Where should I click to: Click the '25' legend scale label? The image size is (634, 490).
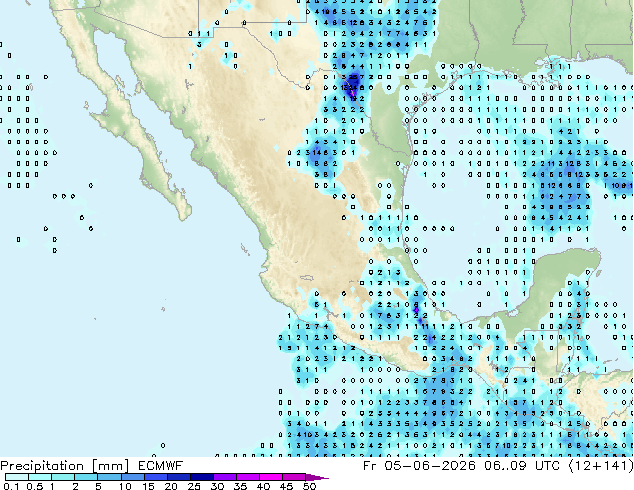pos(194,486)
